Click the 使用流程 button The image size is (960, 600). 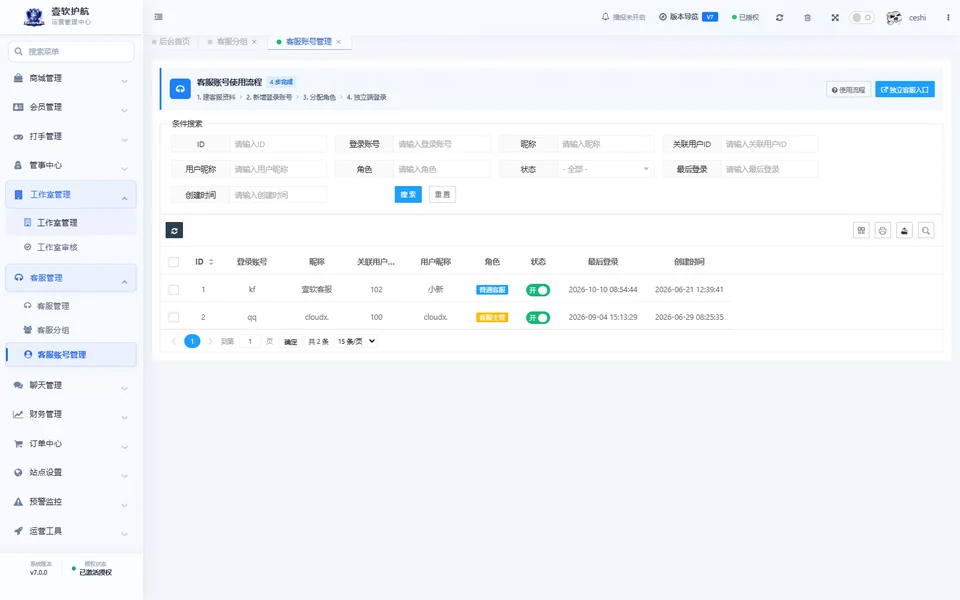point(849,90)
